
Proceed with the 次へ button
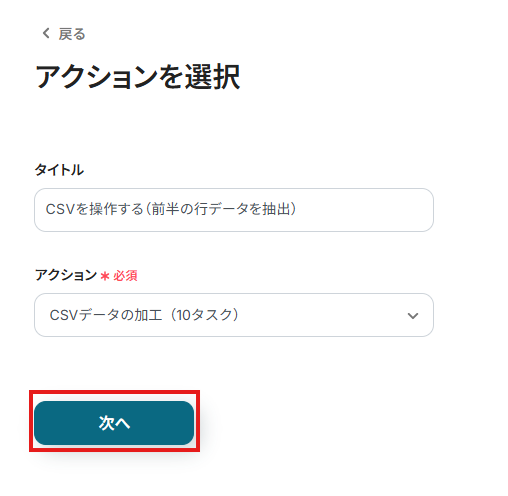click(114, 423)
